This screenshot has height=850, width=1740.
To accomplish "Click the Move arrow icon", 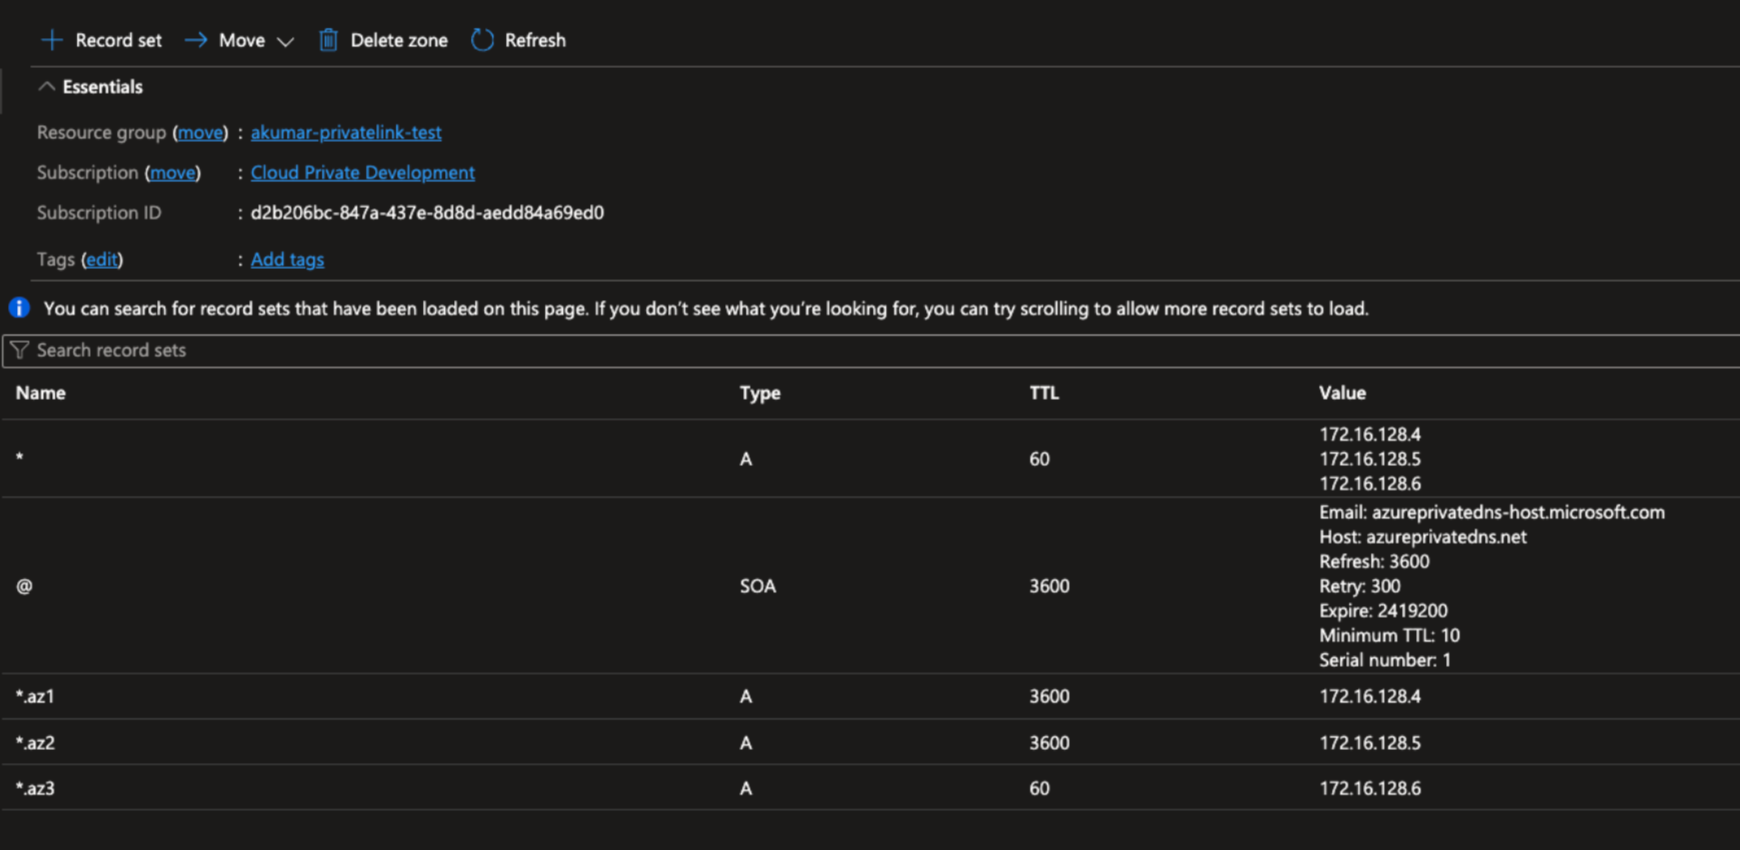I will (x=196, y=40).
